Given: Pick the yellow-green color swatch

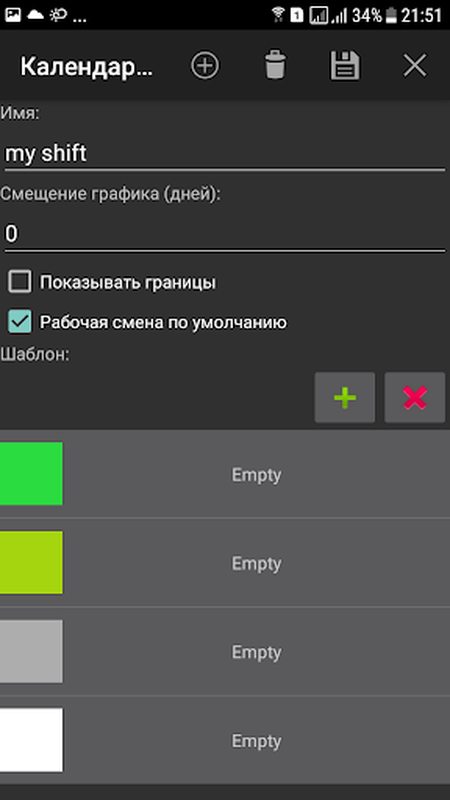Looking at the screenshot, I should (31, 562).
